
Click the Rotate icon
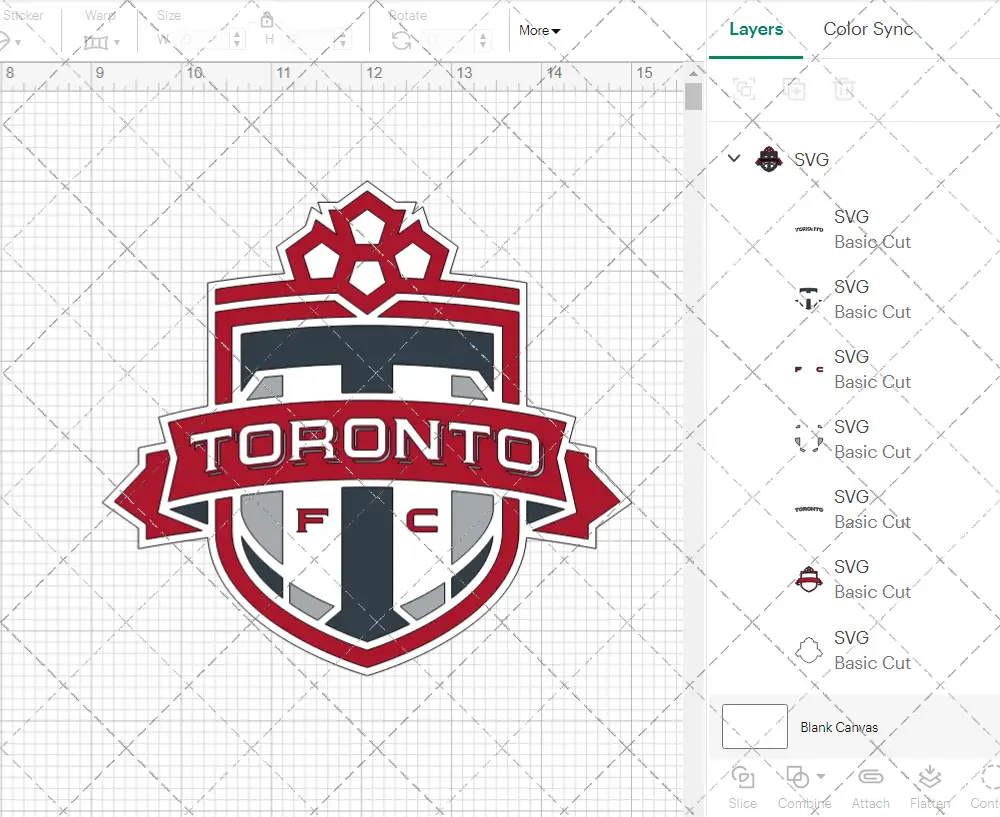tap(401, 41)
